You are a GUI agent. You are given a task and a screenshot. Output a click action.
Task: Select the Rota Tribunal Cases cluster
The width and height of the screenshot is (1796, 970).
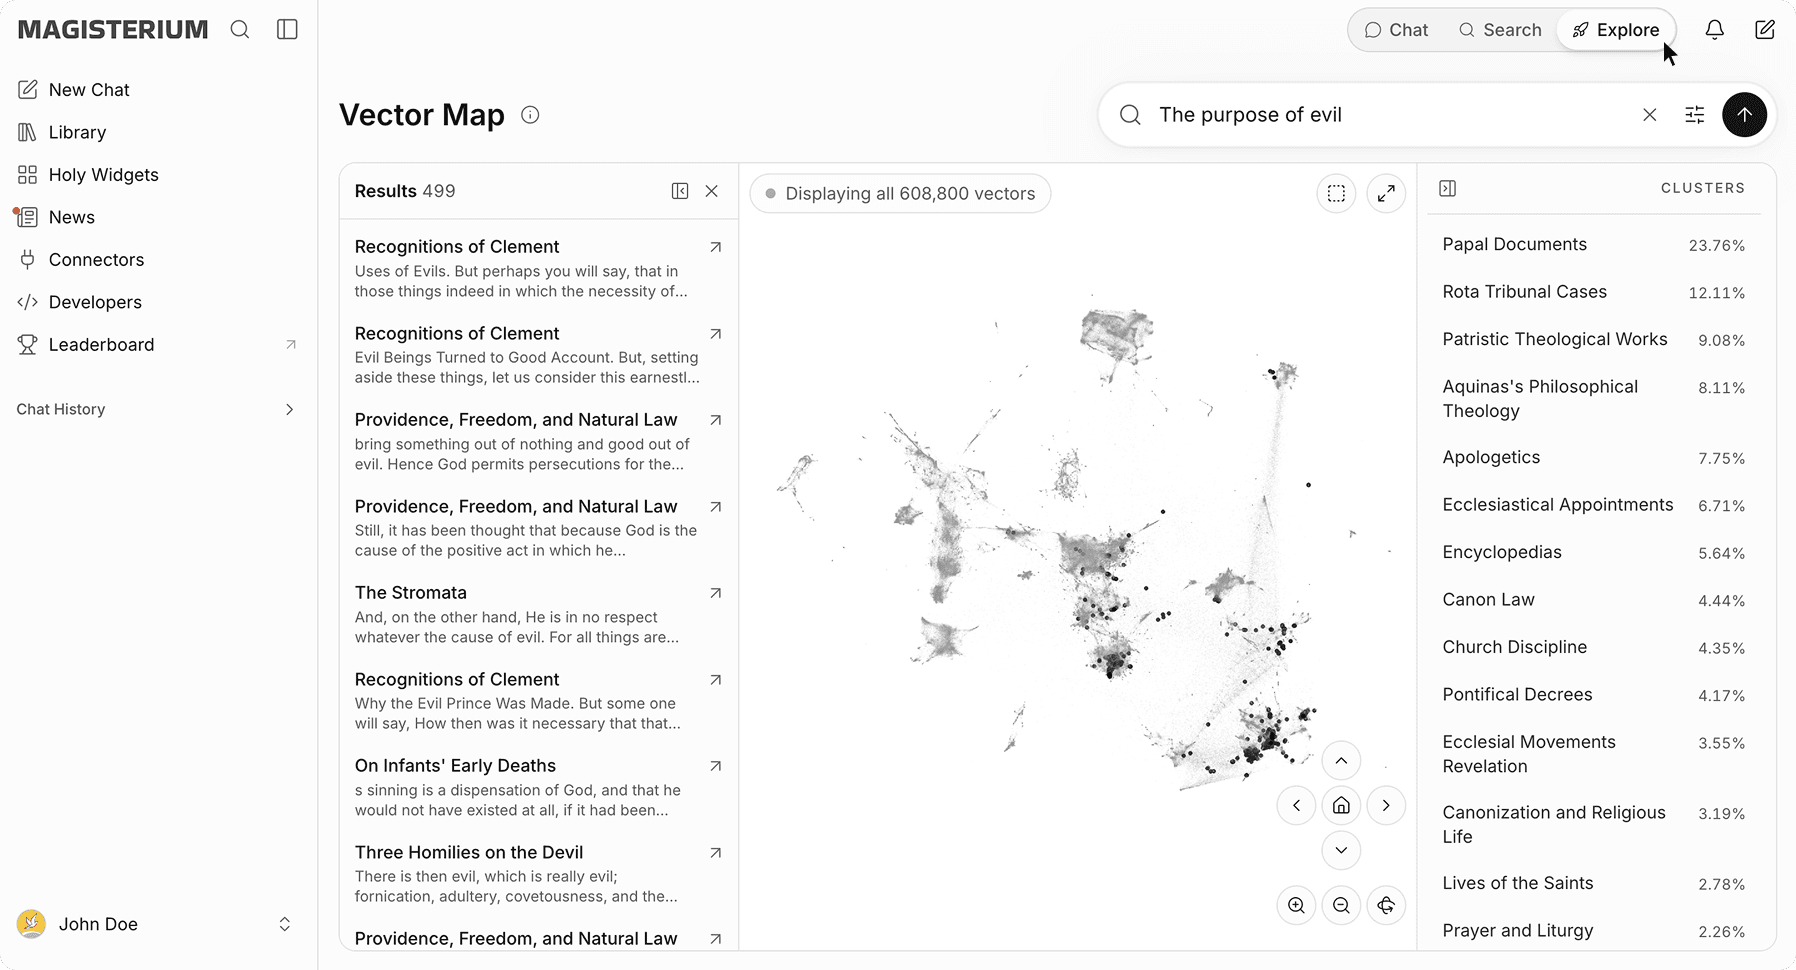(1594, 292)
